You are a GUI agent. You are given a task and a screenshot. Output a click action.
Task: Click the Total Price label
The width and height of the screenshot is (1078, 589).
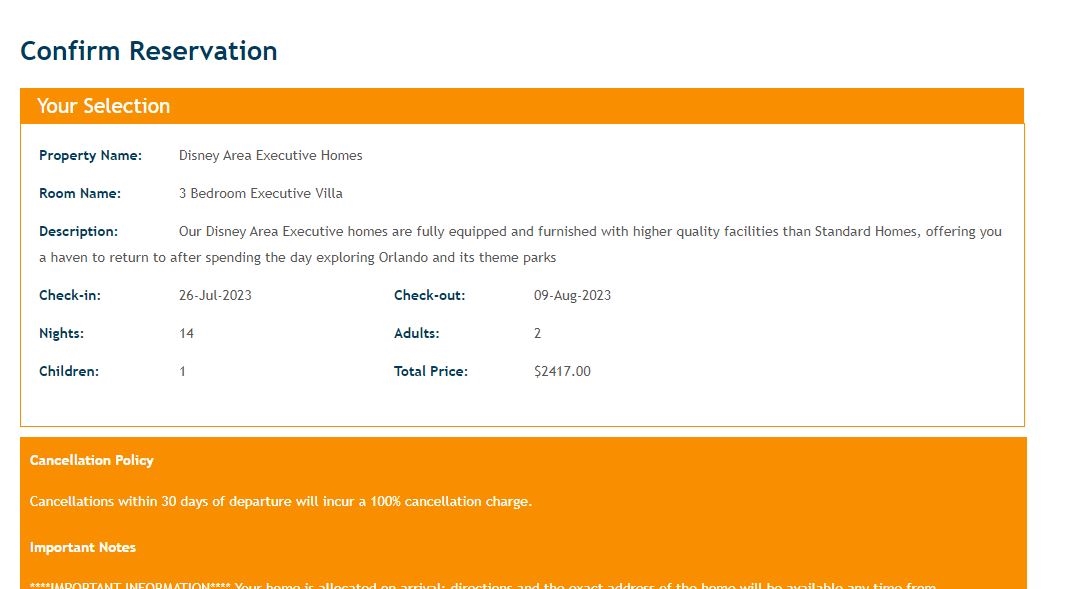tap(431, 372)
